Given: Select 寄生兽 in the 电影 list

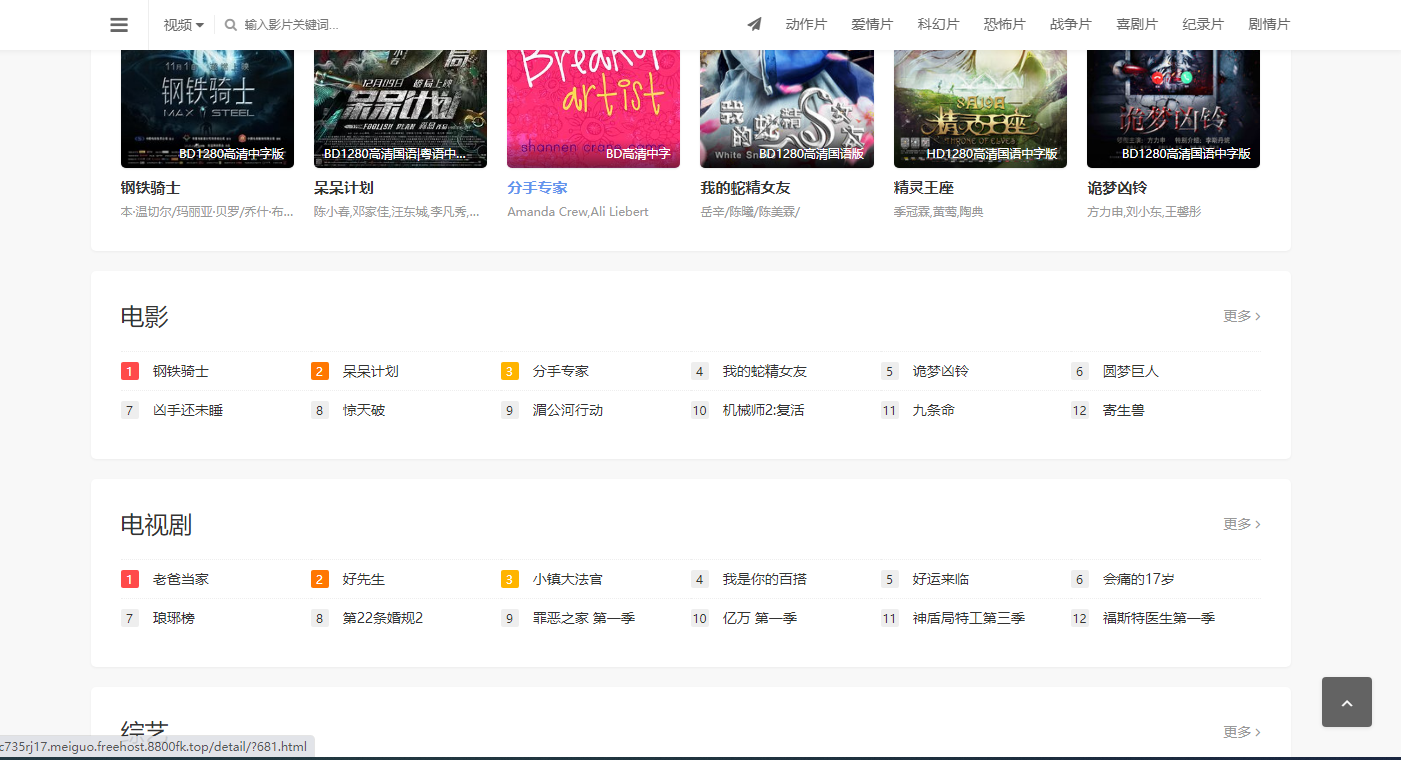Looking at the screenshot, I should coord(1124,410).
